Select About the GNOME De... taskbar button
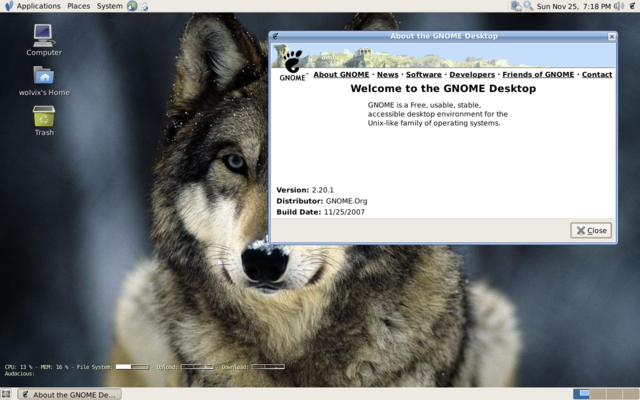This screenshot has height=400, width=640. click(69, 394)
